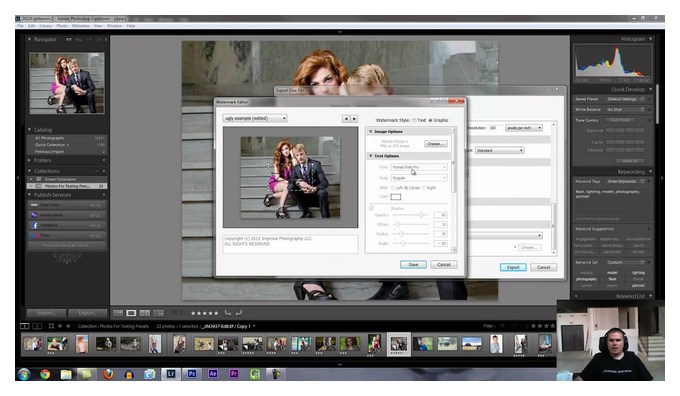The width and height of the screenshot is (680, 396).
Task: Open Lightroom from the Windows taskbar
Action: pyautogui.click(x=171, y=374)
